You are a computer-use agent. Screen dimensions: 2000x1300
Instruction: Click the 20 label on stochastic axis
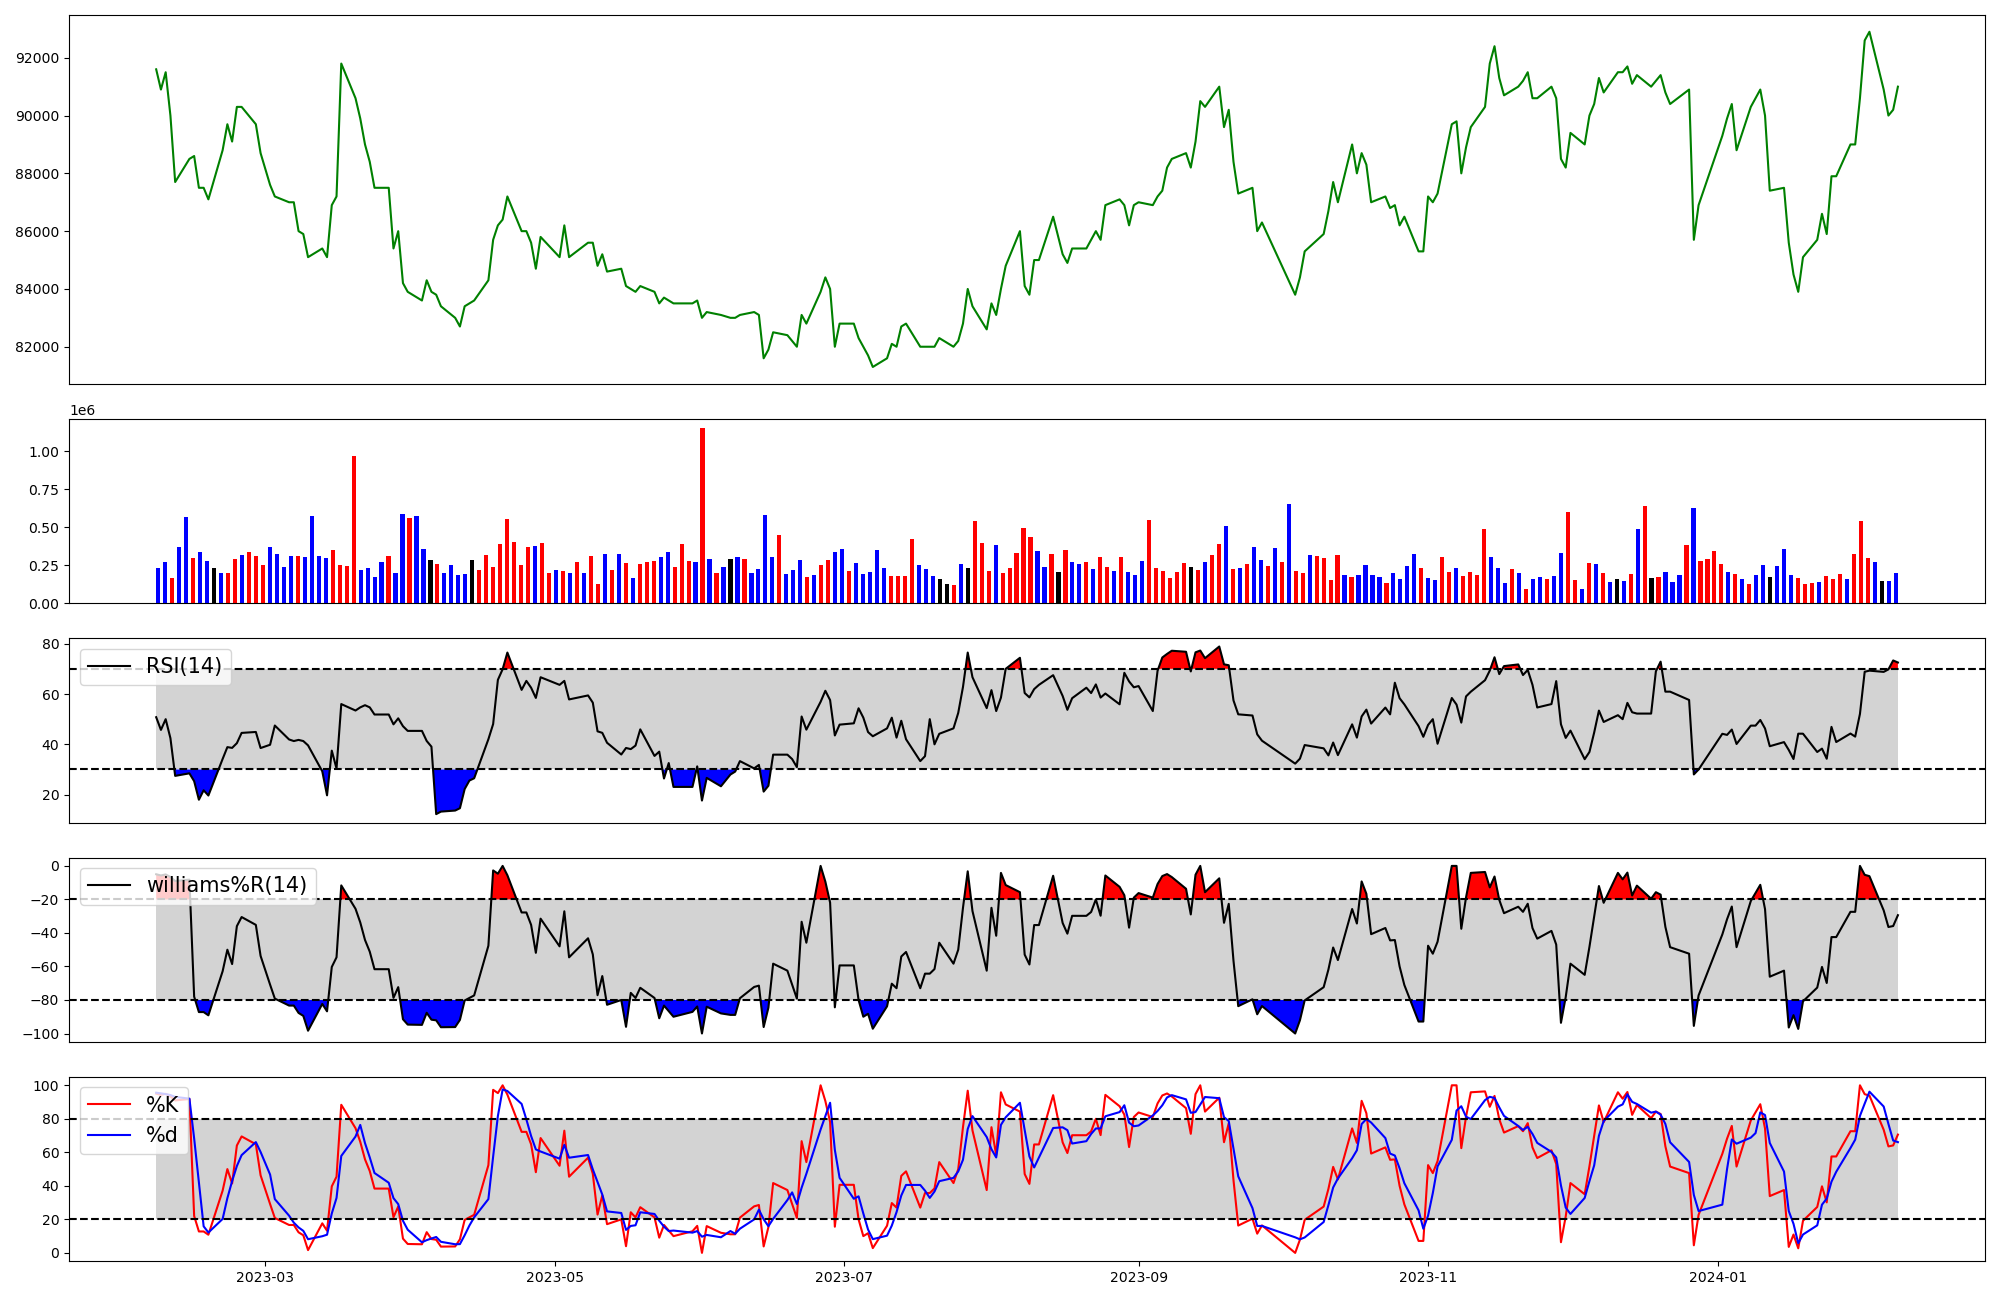[50, 1220]
